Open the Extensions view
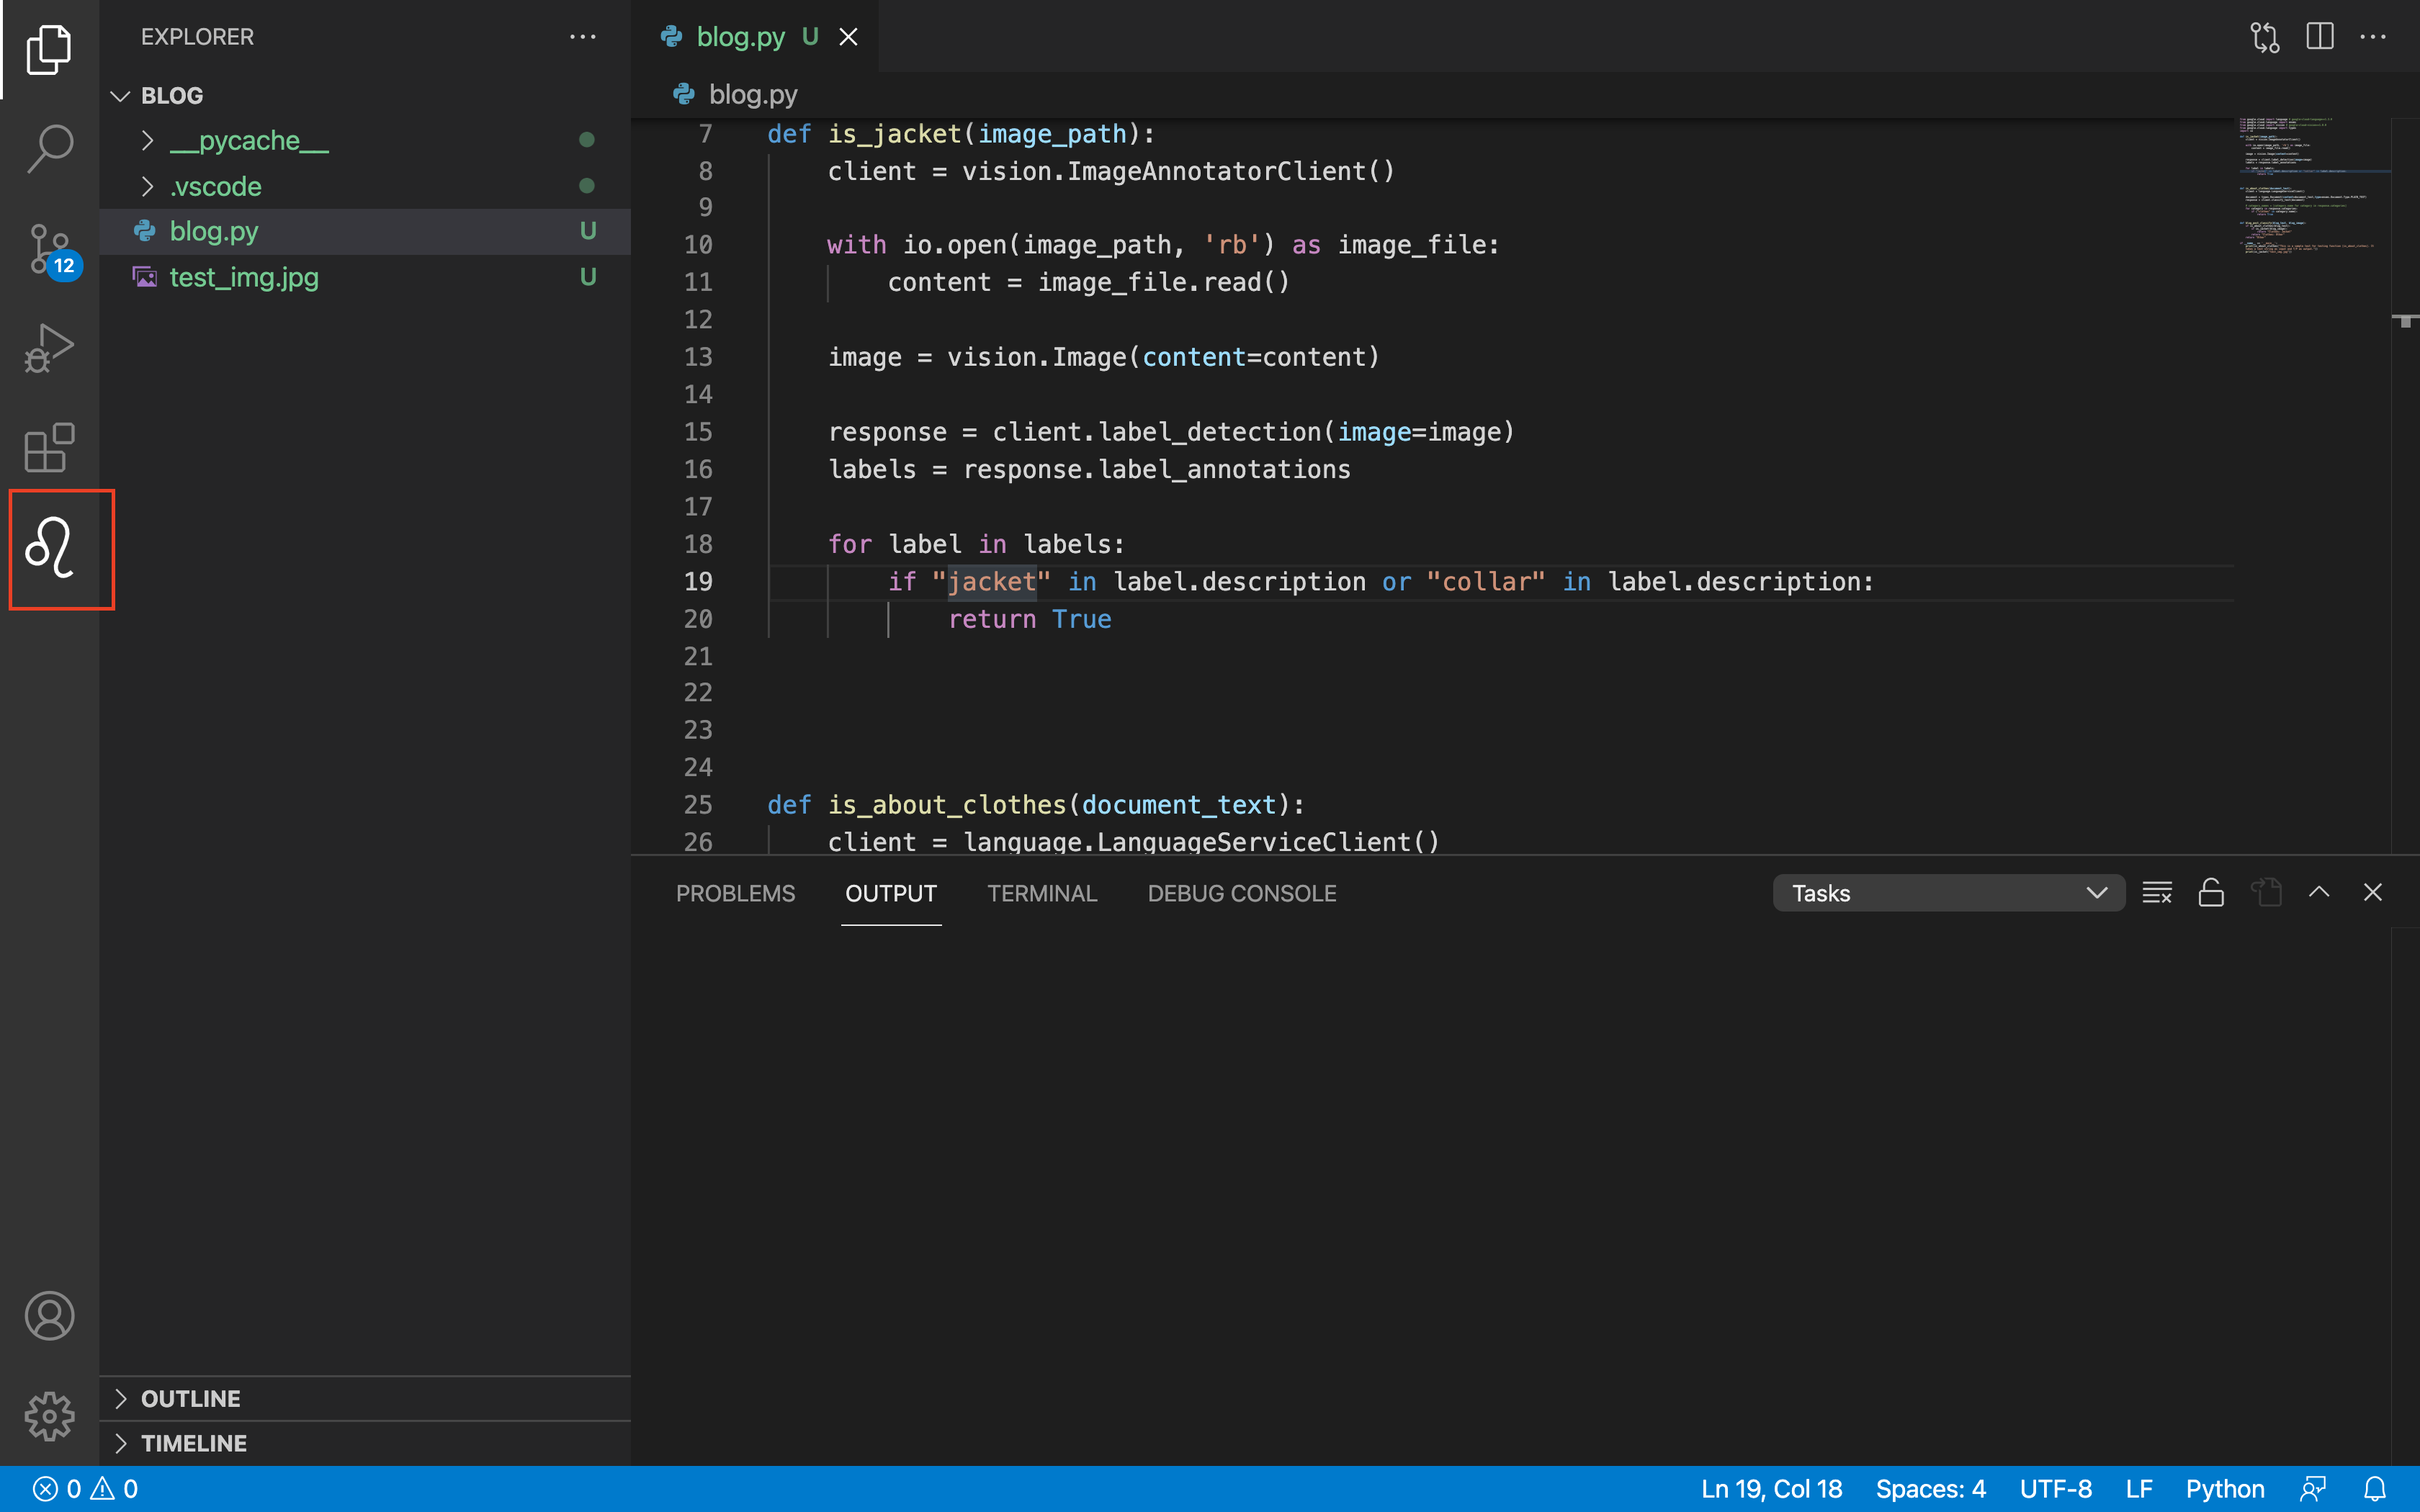Image resolution: width=2420 pixels, height=1512 pixels. click(x=49, y=447)
